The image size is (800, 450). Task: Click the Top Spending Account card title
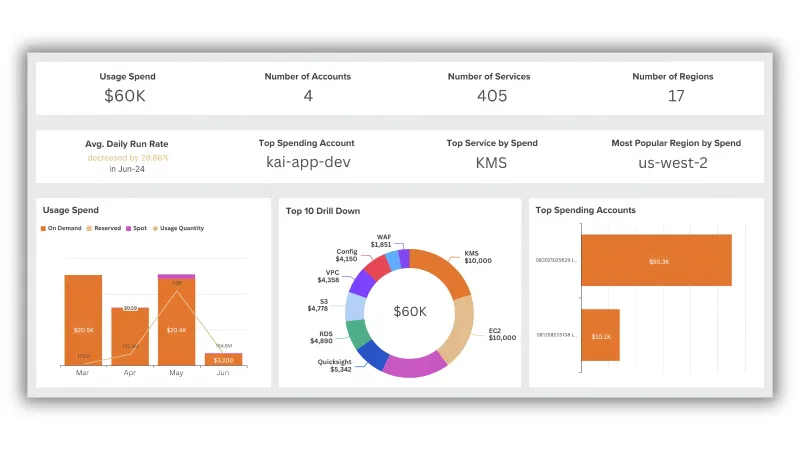click(307, 143)
